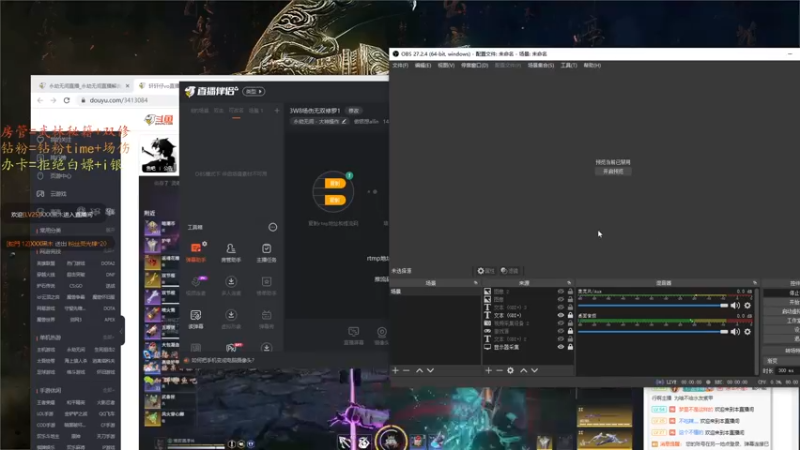Open OBS 停靠窗口(D) menu

474,65
